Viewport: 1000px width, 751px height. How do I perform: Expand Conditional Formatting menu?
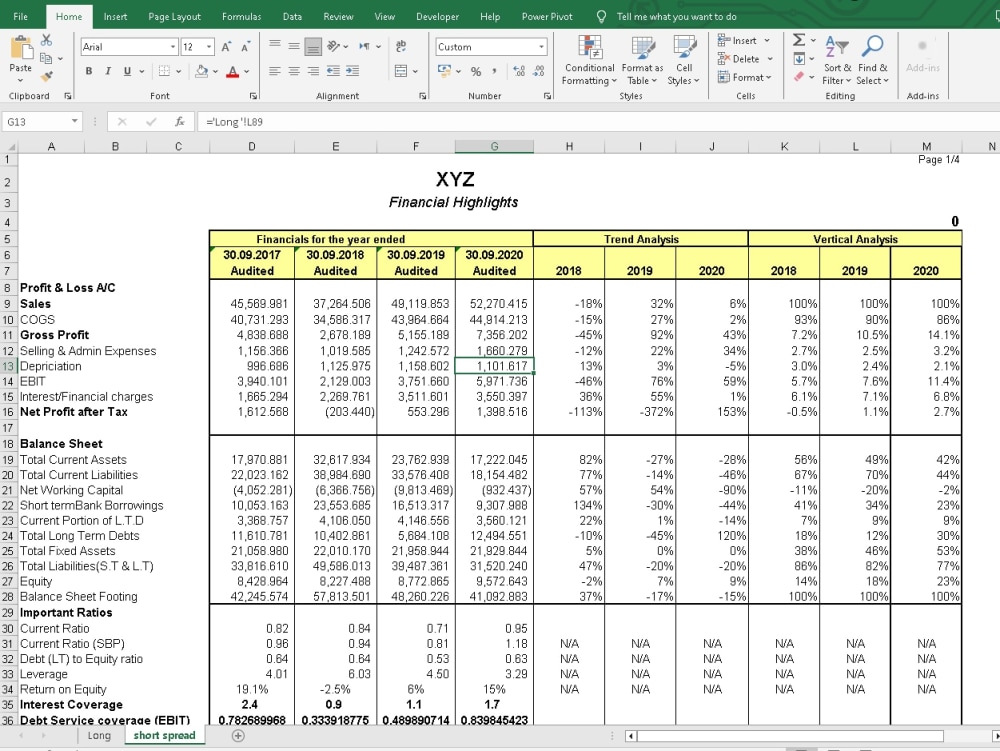589,61
